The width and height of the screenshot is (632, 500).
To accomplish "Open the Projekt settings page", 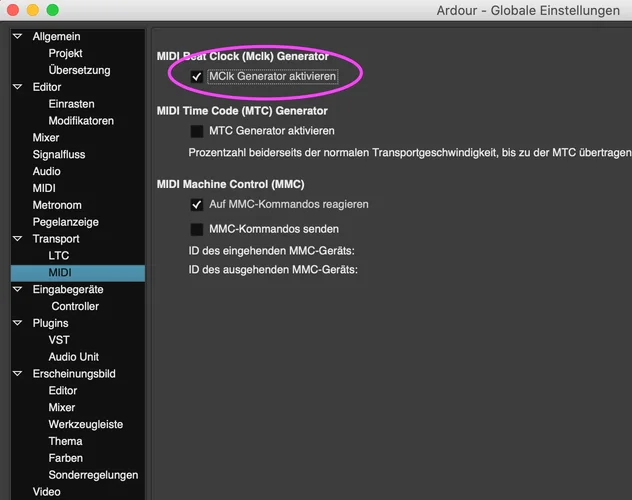I will pos(65,53).
